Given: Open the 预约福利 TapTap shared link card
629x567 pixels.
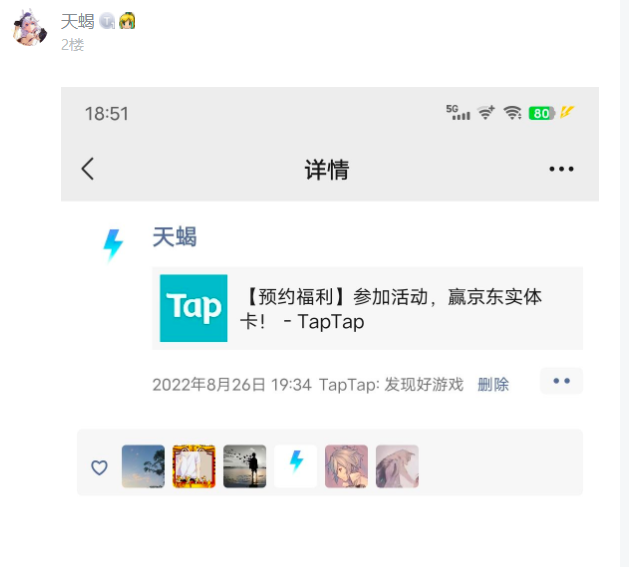Looking at the screenshot, I should (367, 308).
